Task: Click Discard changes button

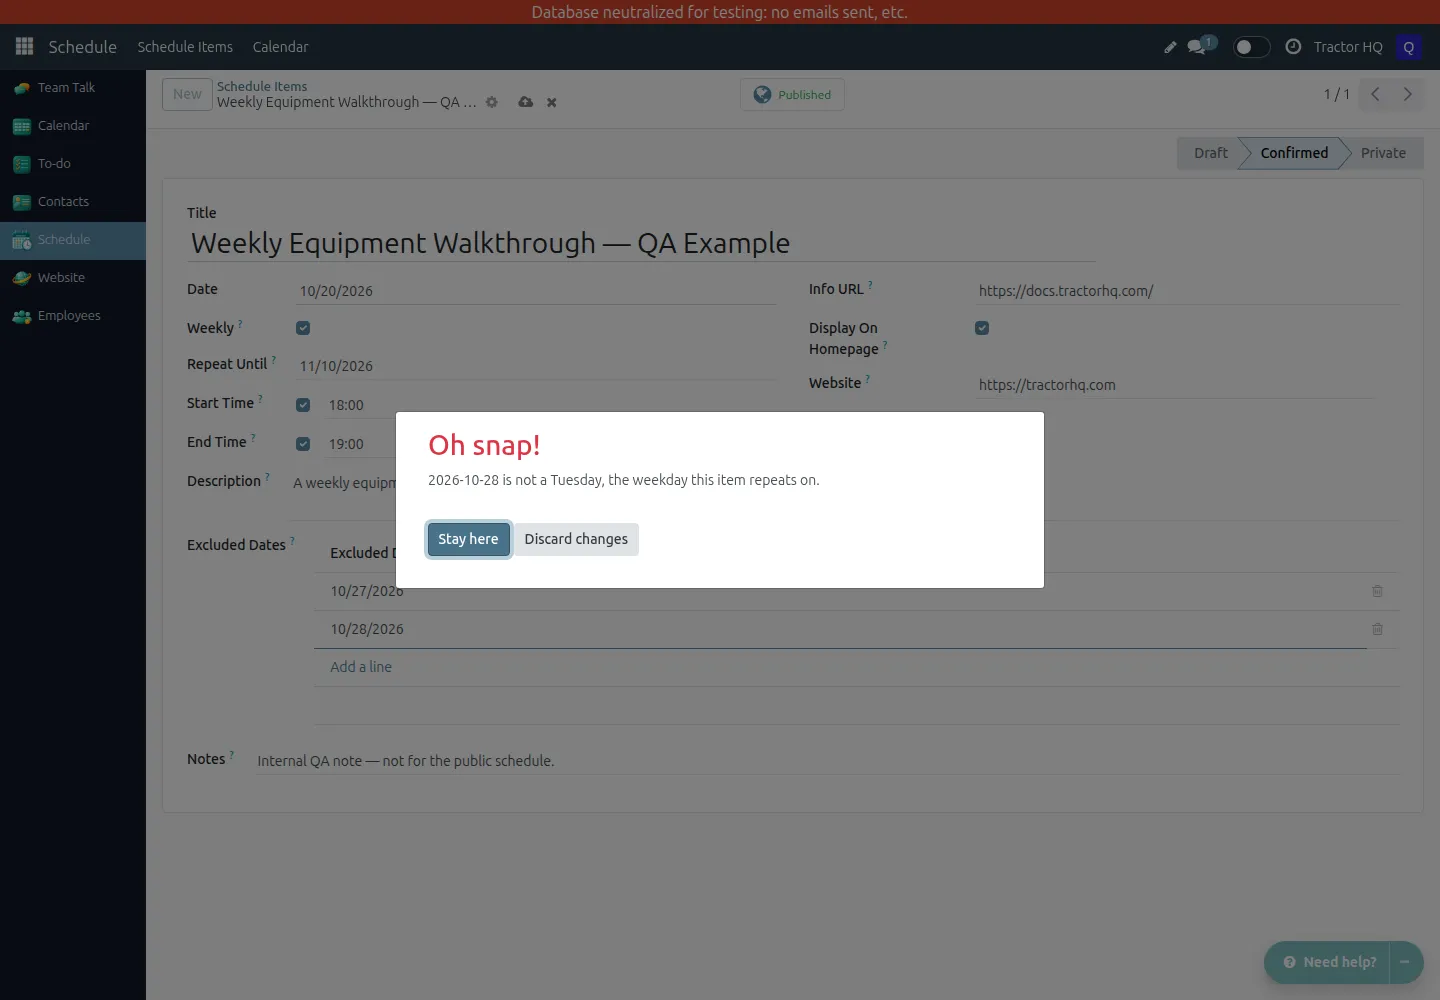Action: pyautogui.click(x=576, y=539)
